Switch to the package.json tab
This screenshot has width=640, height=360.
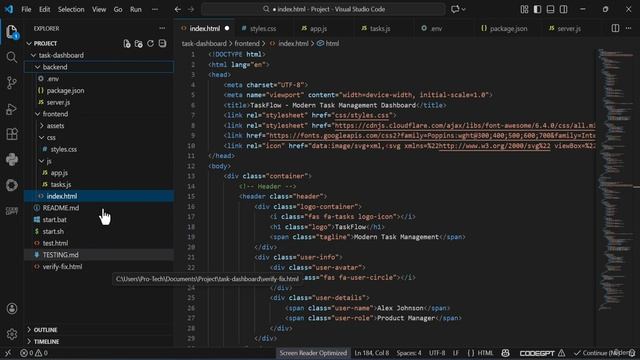point(508,28)
